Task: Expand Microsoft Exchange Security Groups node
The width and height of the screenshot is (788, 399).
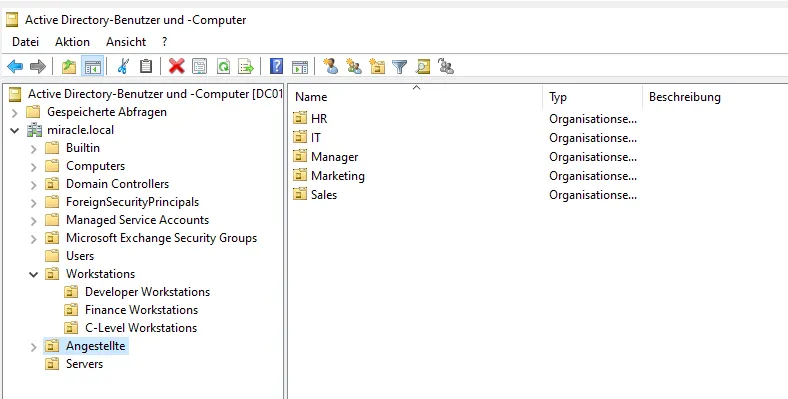Action: (34, 239)
